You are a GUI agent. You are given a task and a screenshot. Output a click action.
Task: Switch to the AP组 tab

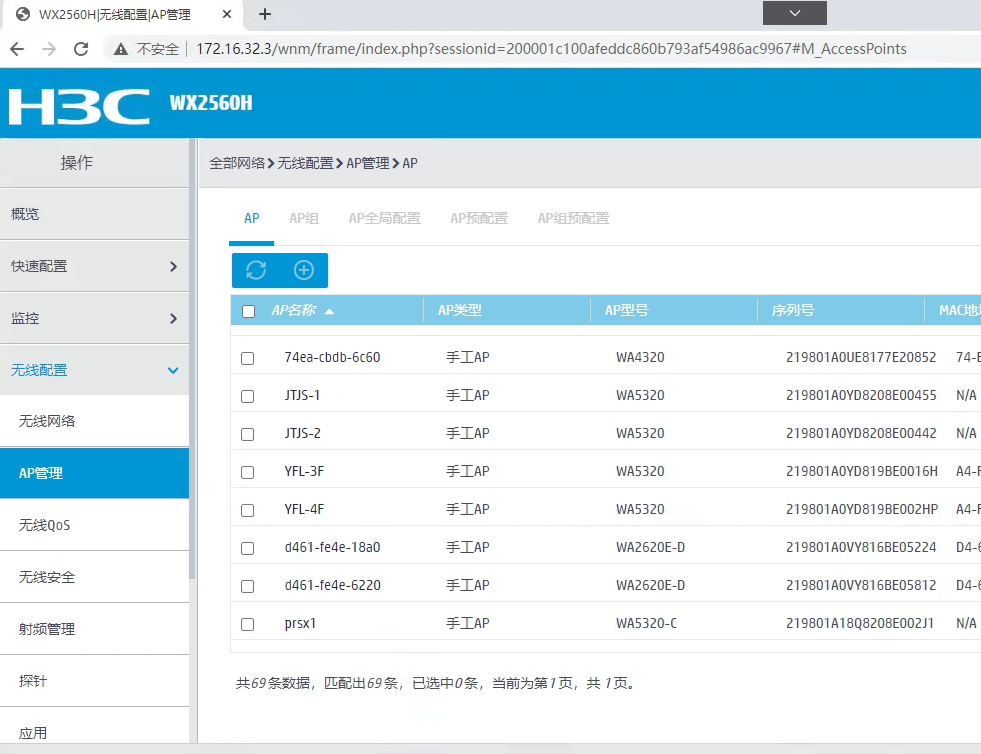[x=303, y=218]
